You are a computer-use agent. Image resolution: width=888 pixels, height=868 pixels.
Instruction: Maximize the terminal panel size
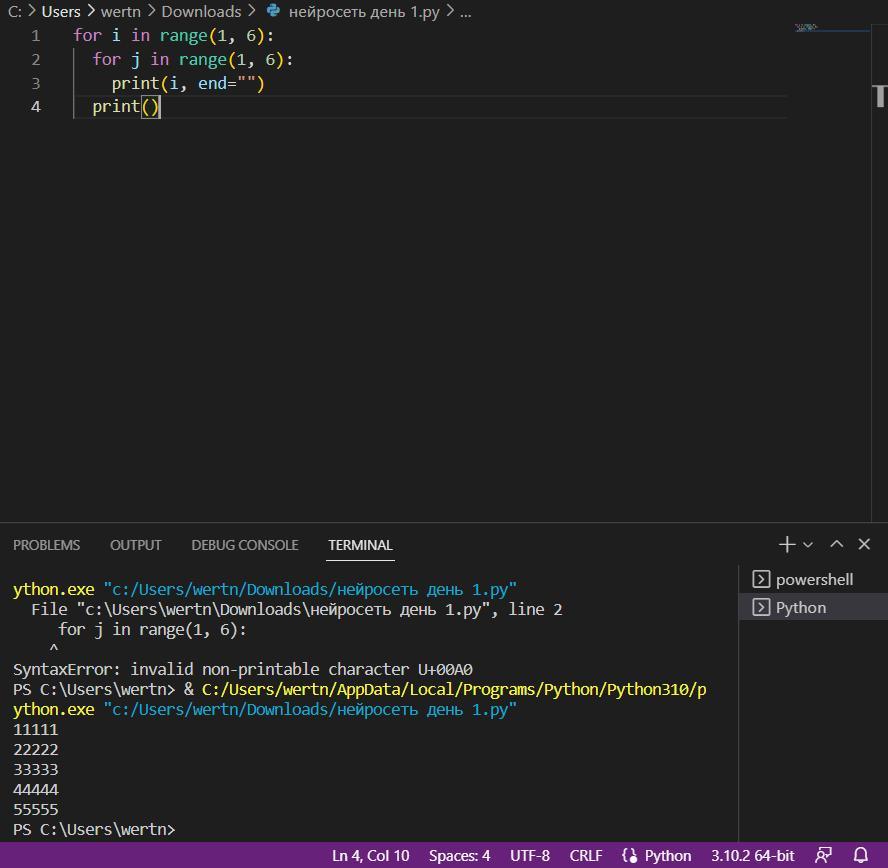coord(837,544)
